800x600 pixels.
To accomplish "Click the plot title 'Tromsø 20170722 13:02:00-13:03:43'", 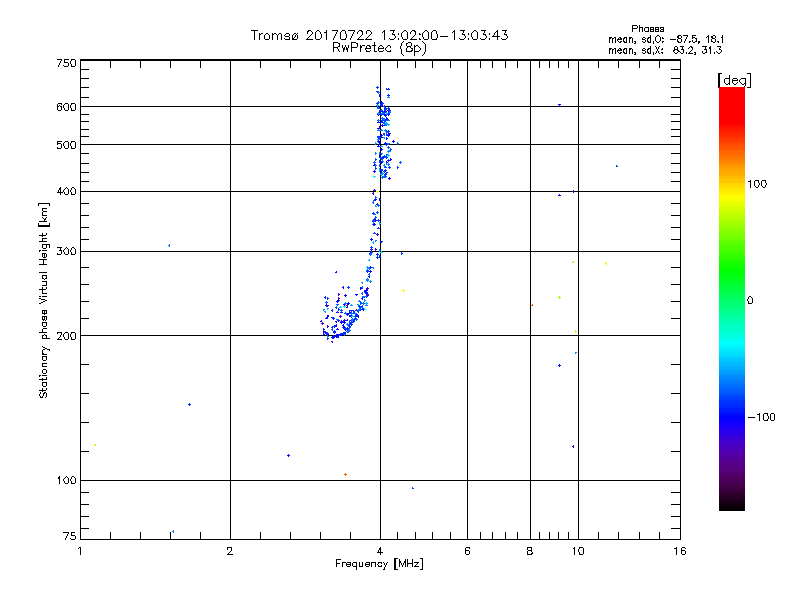I will (379, 35).
